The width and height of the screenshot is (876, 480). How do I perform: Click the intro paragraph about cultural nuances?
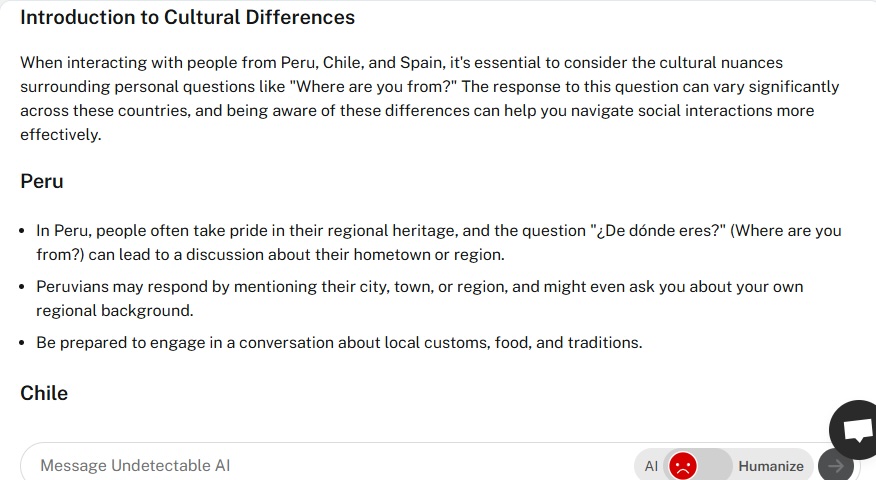point(430,98)
